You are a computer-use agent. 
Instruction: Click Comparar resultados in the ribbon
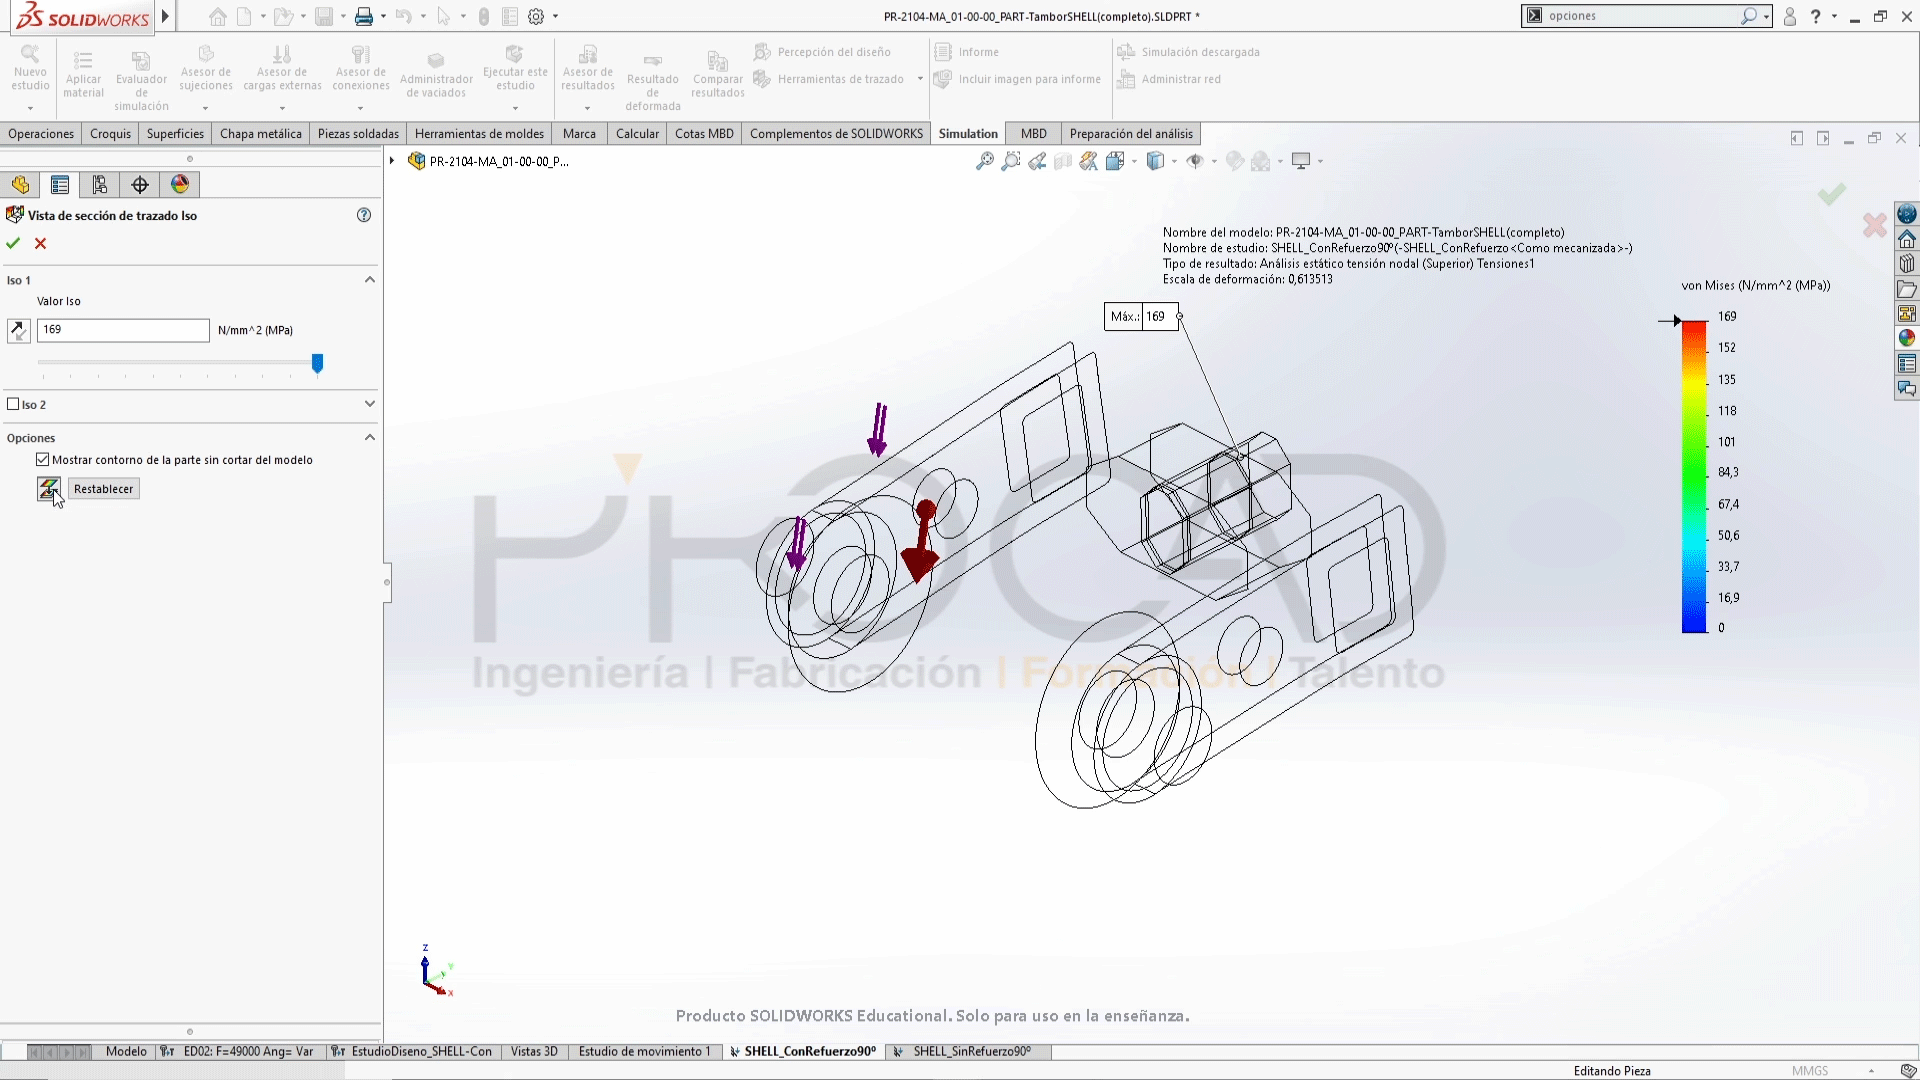pyautogui.click(x=718, y=73)
